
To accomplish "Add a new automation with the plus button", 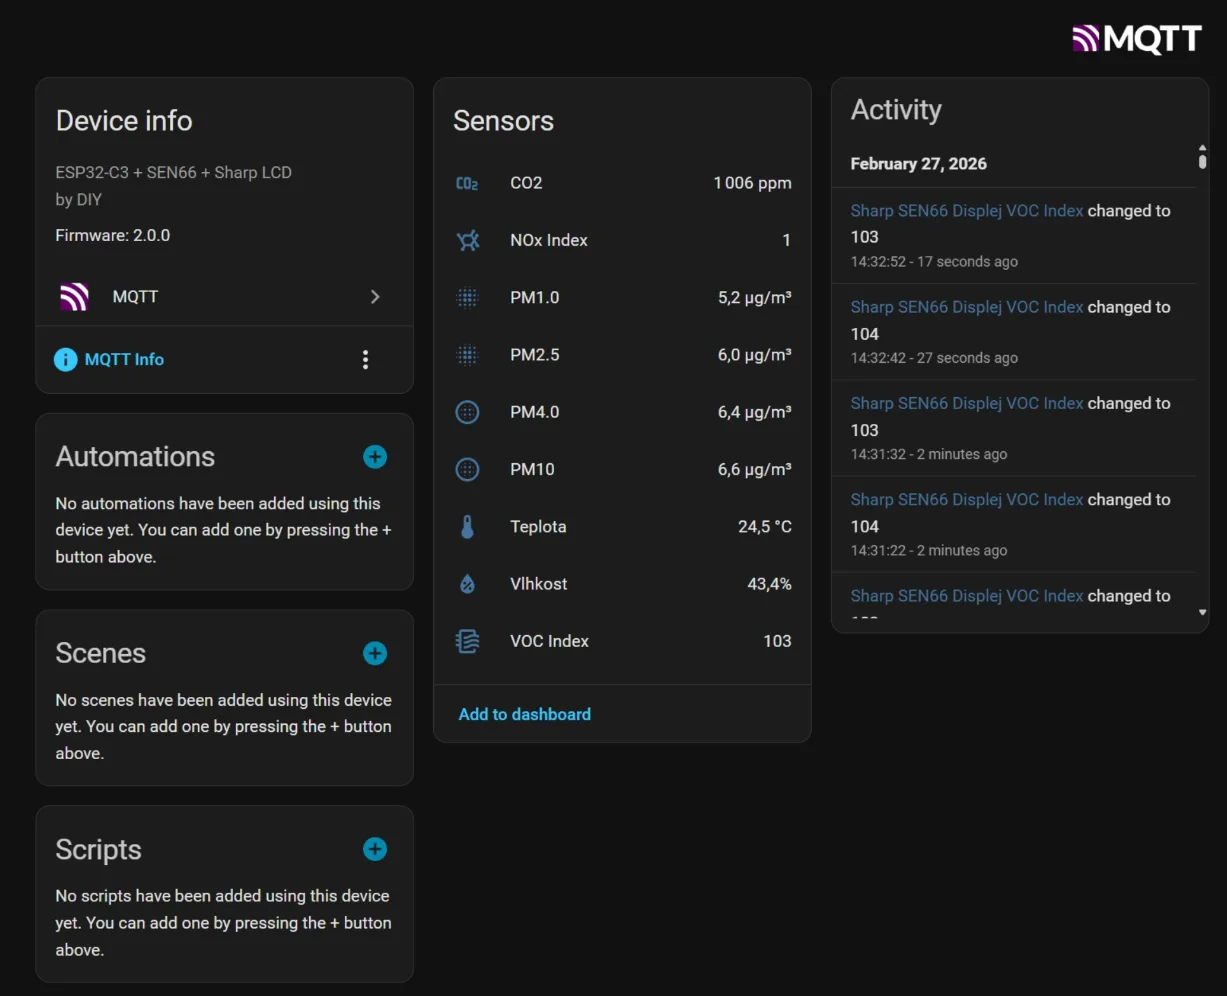I will click(374, 456).
